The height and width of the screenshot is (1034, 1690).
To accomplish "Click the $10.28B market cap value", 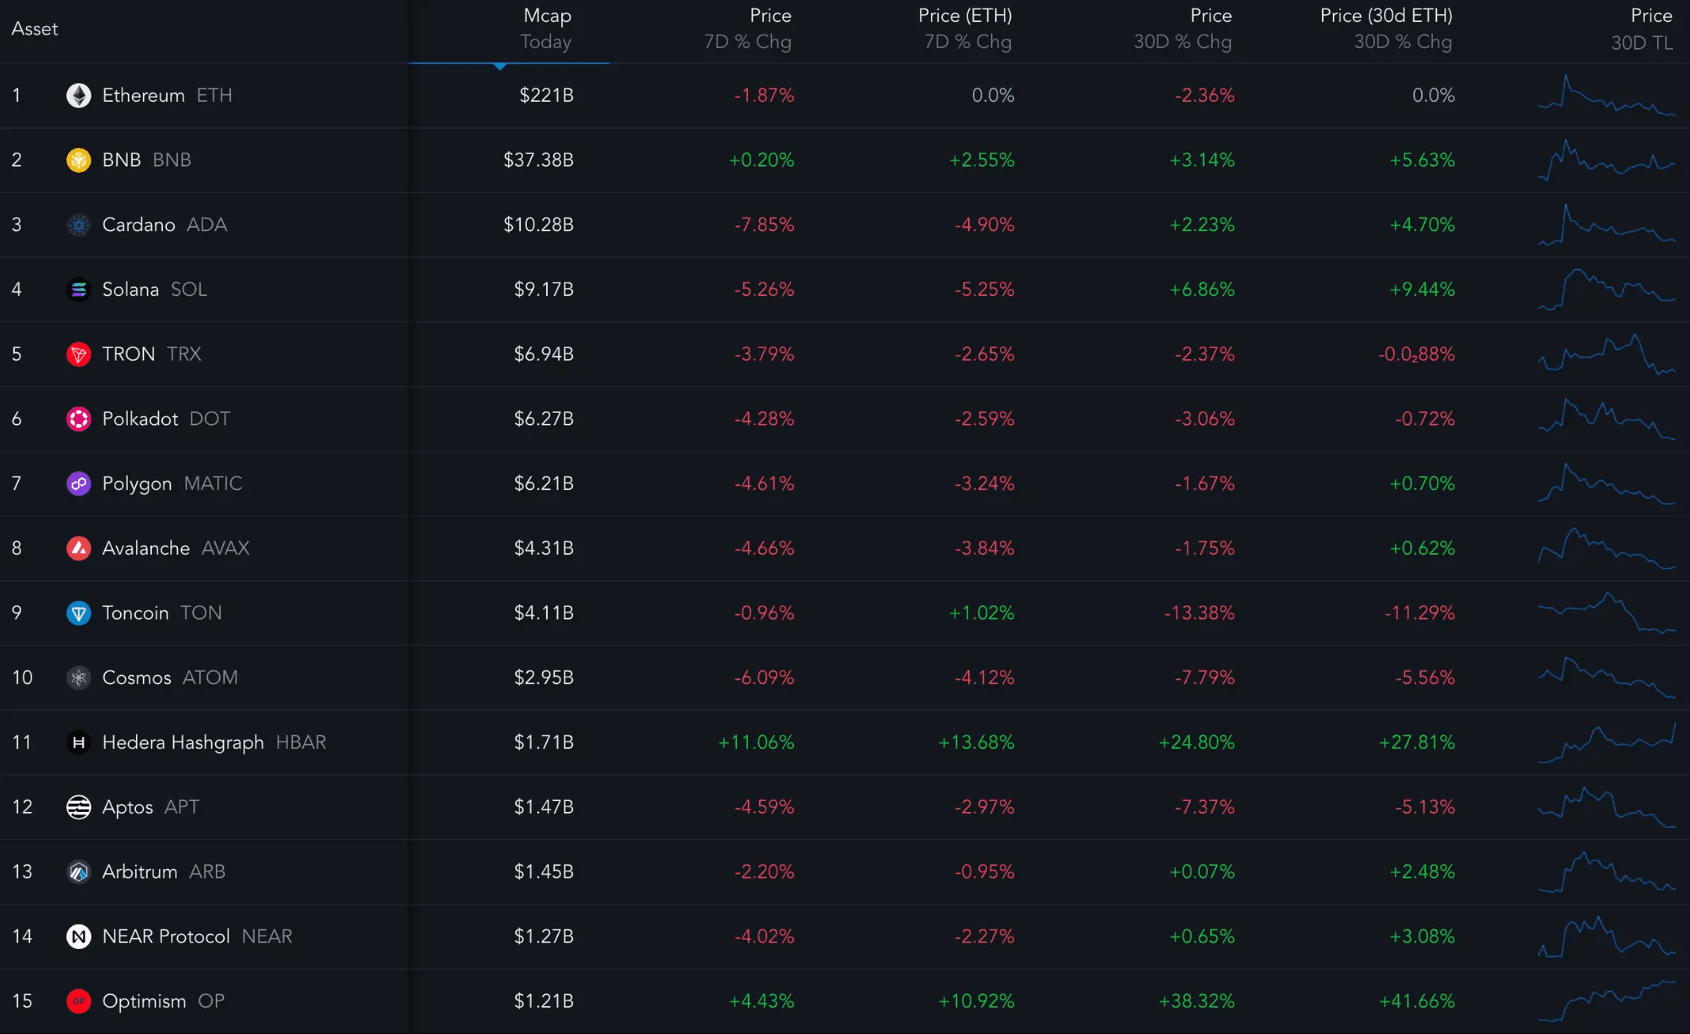I will click(x=538, y=225).
